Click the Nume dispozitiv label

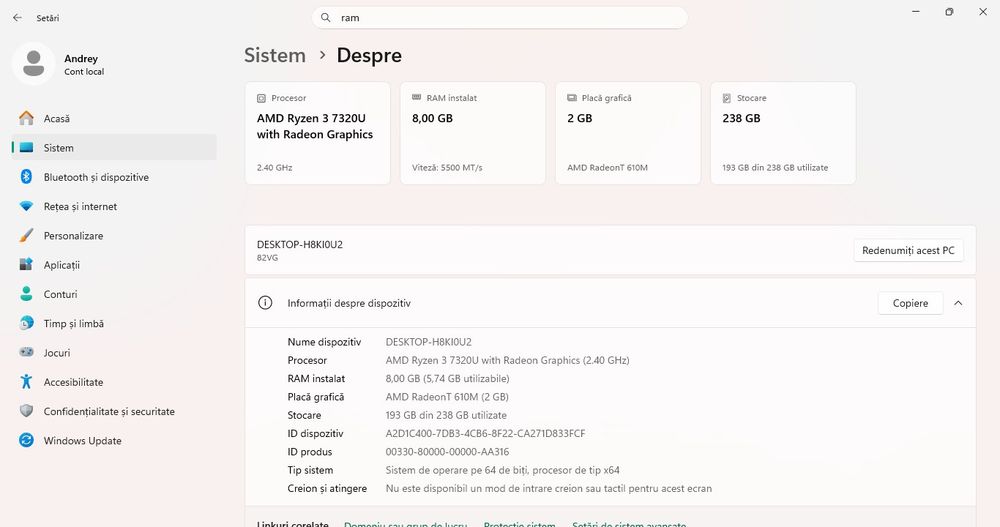324,342
